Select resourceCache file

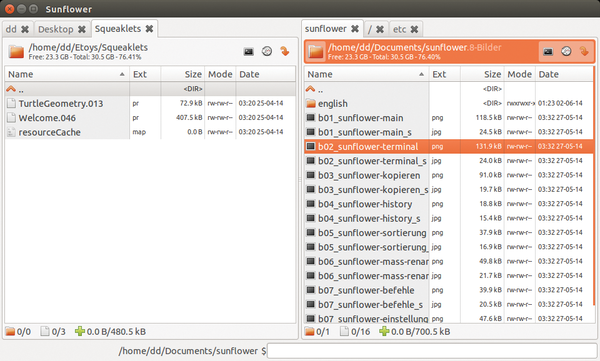[x=150, y=132]
